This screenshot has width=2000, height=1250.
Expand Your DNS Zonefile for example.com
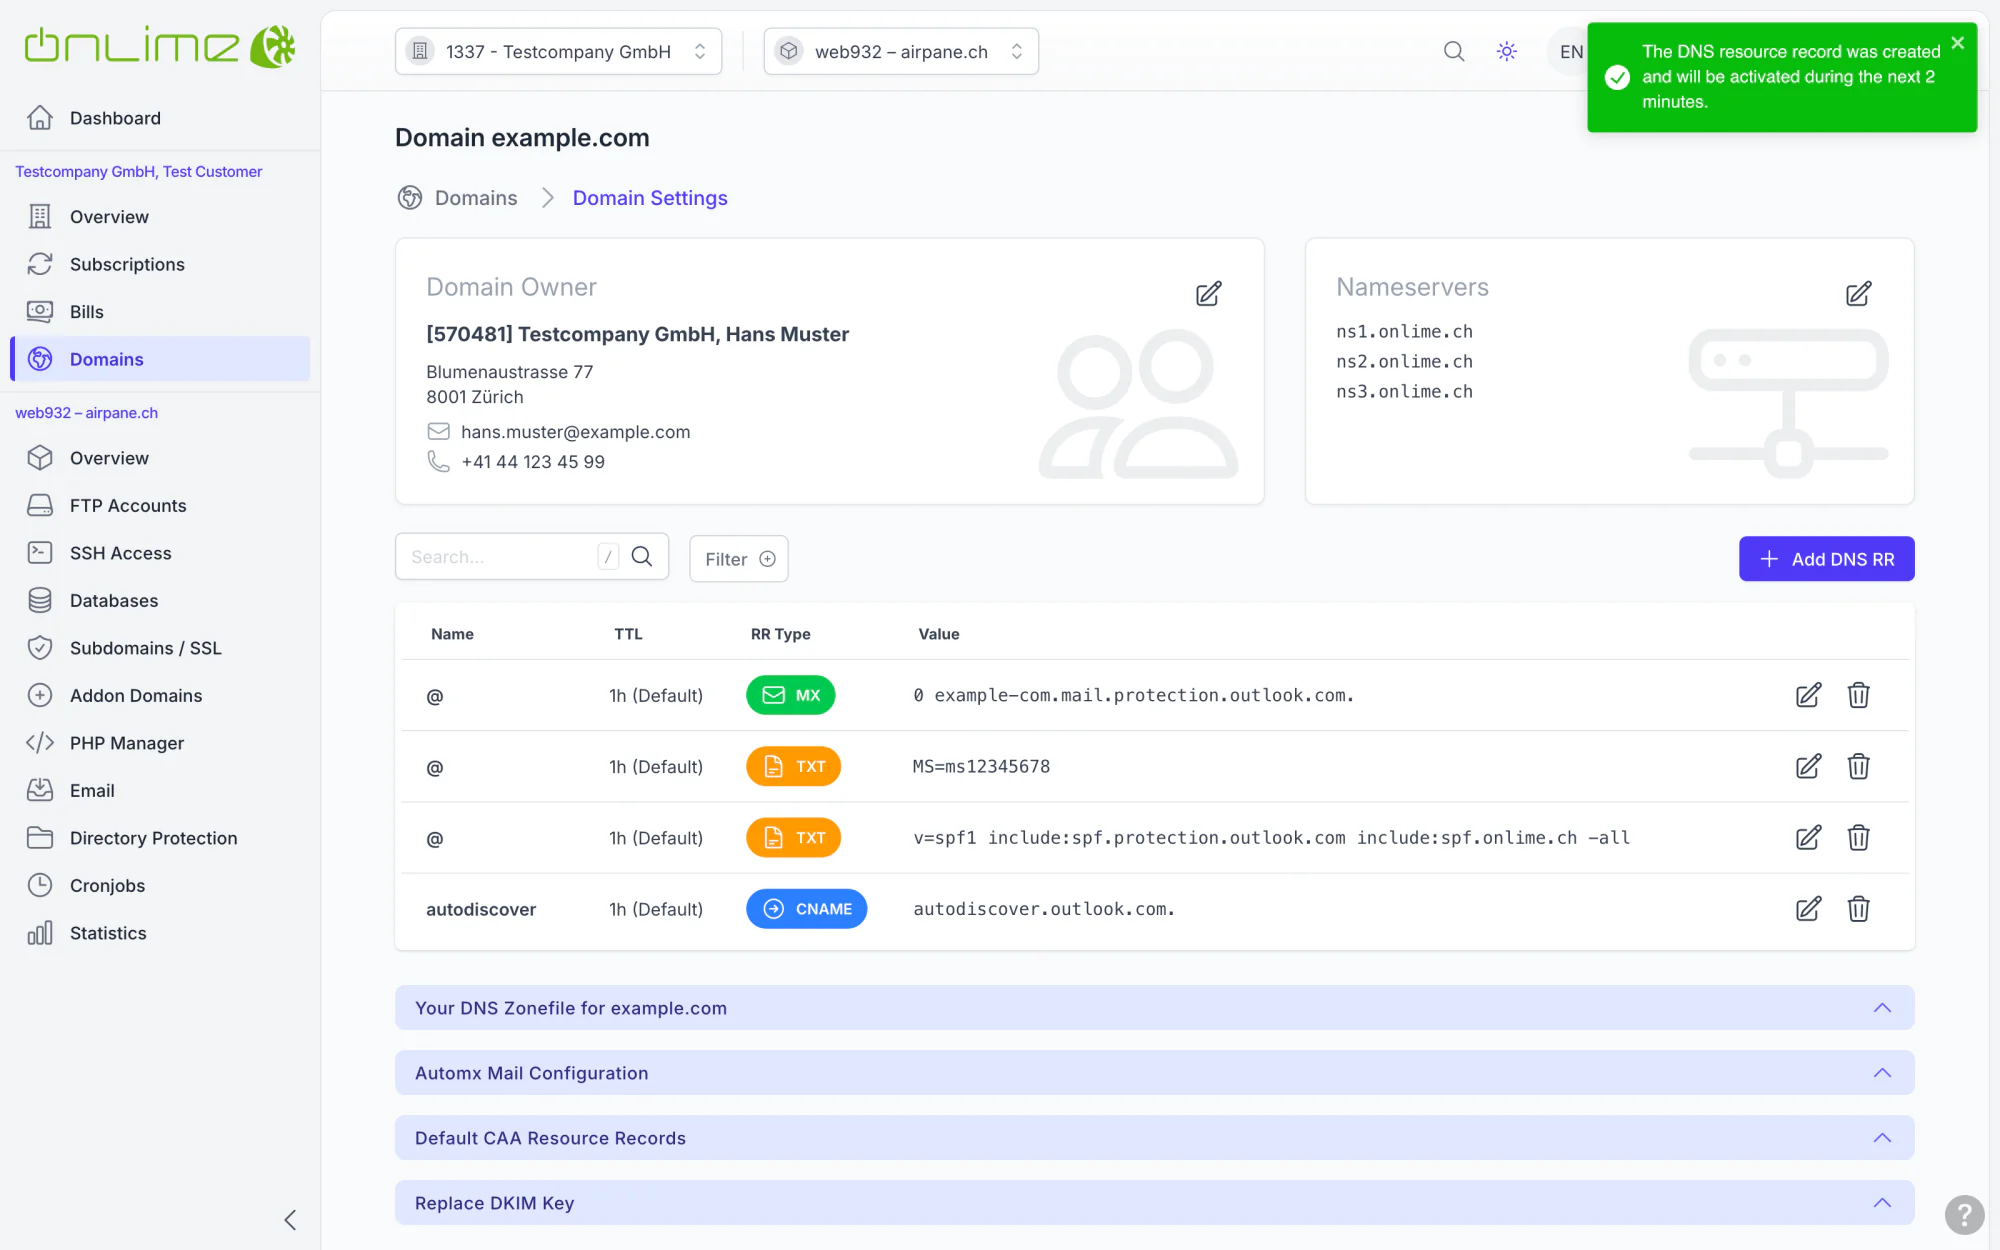pos(1154,1008)
